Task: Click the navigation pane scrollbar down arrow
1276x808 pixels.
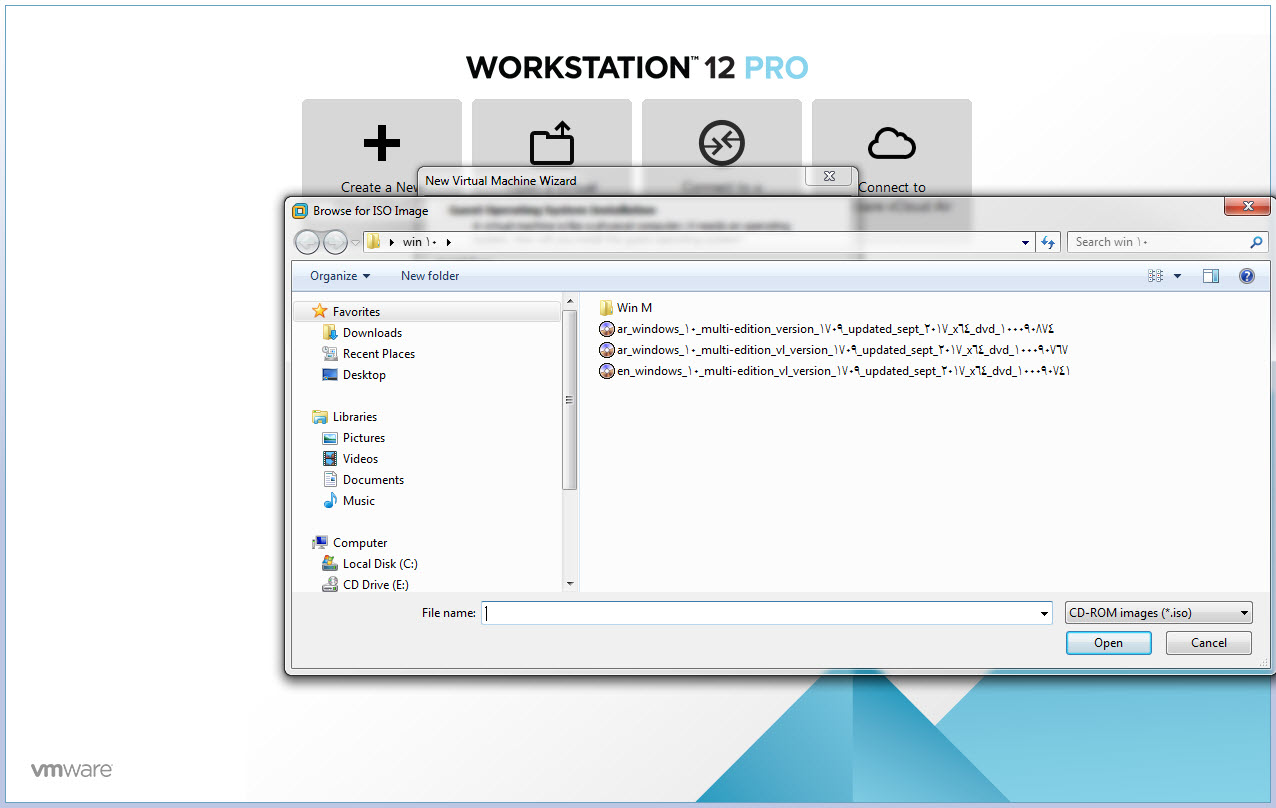Action: pos(570,584)
